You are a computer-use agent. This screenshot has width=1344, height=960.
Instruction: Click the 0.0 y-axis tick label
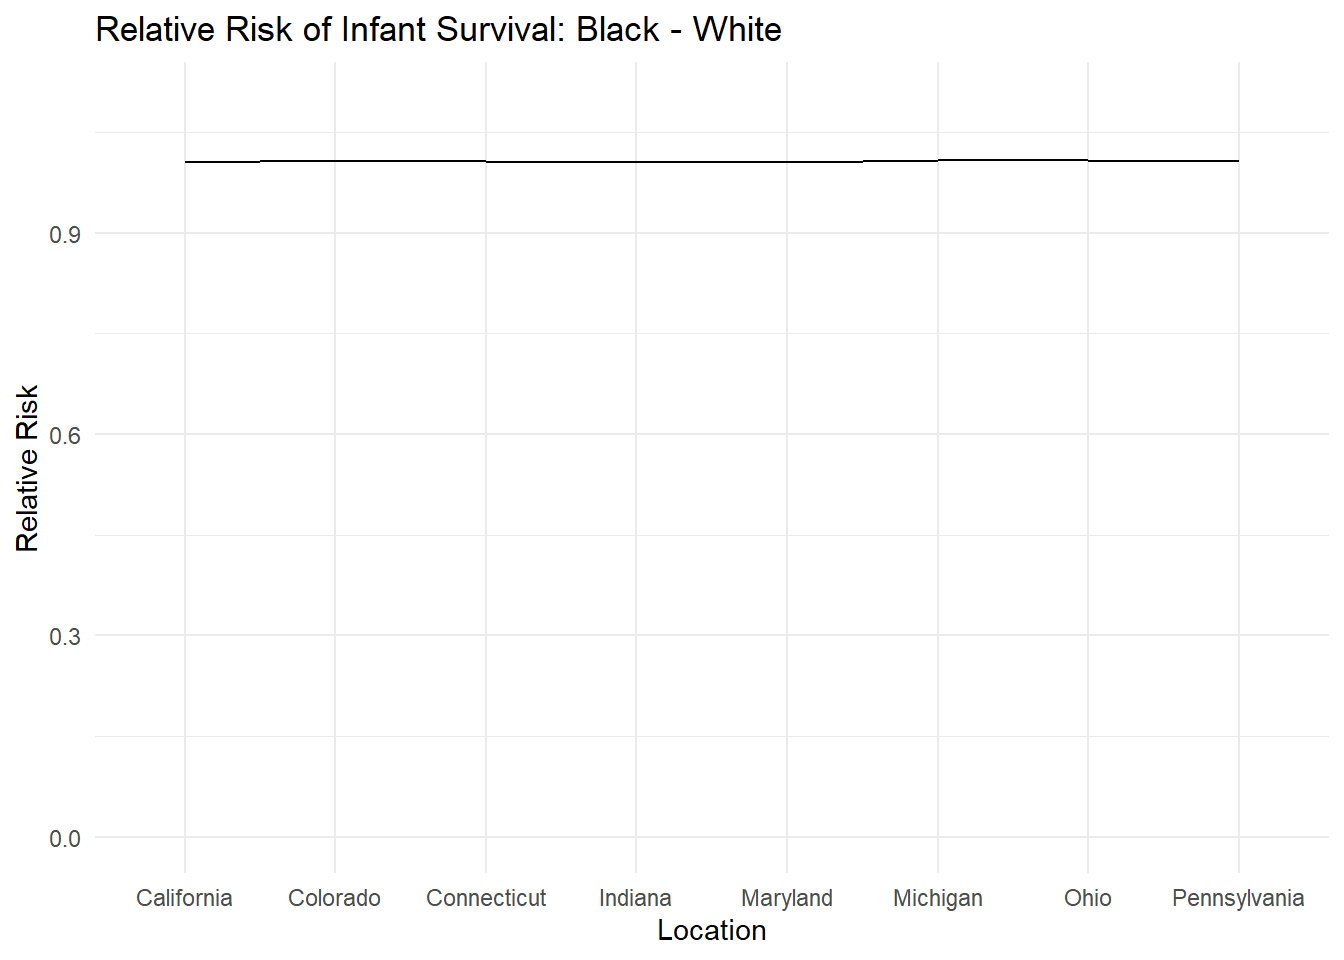tap(65, 838)
